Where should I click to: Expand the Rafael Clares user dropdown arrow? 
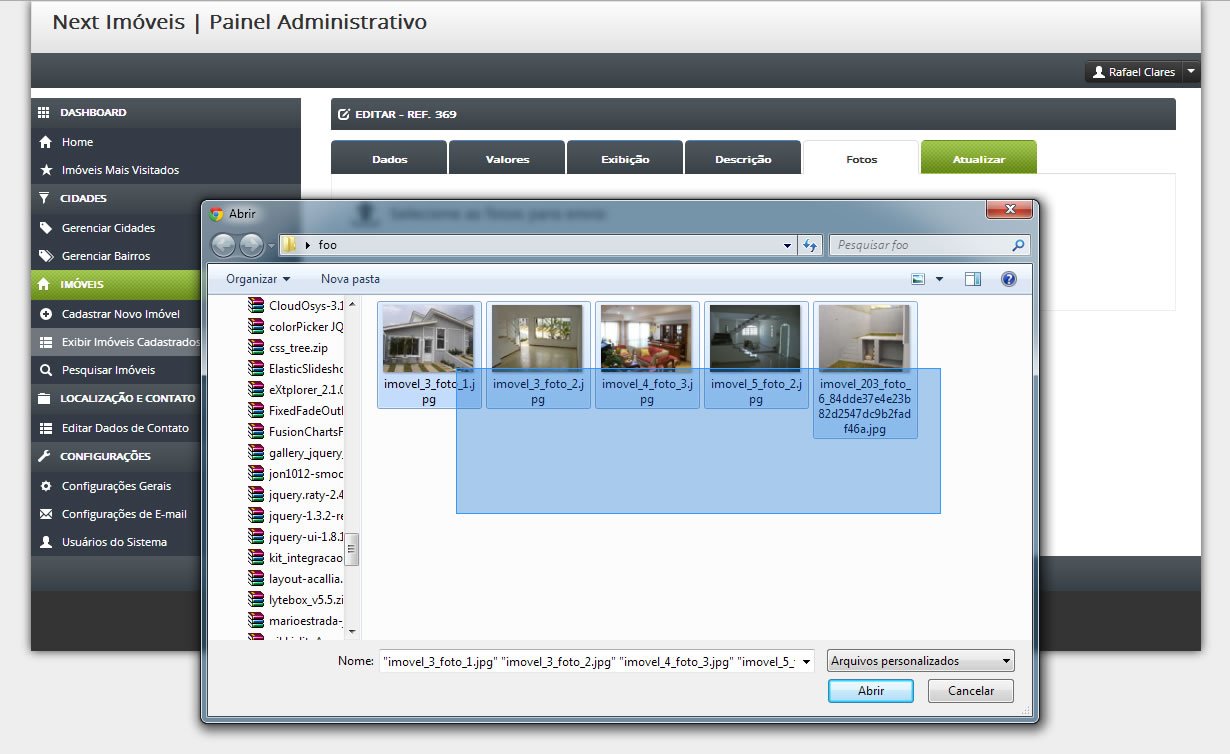[x=1190, y=72]
